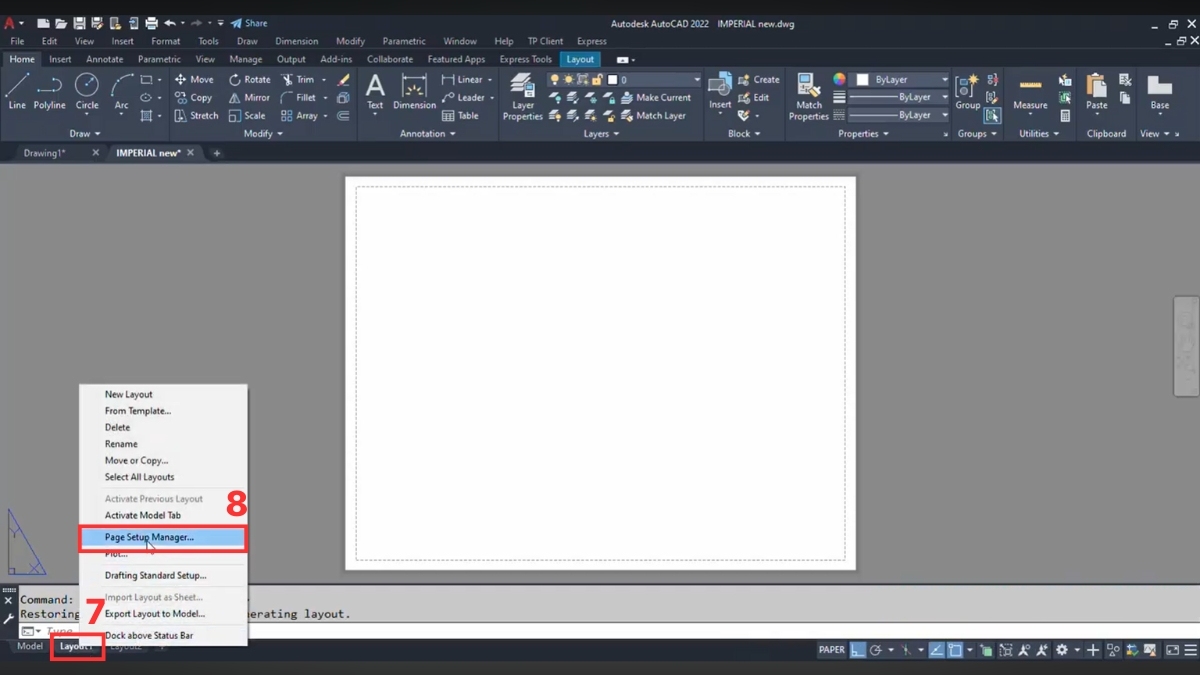Click Edit block button
Viewport: 1200px width, 675px height.
[753, 97]
